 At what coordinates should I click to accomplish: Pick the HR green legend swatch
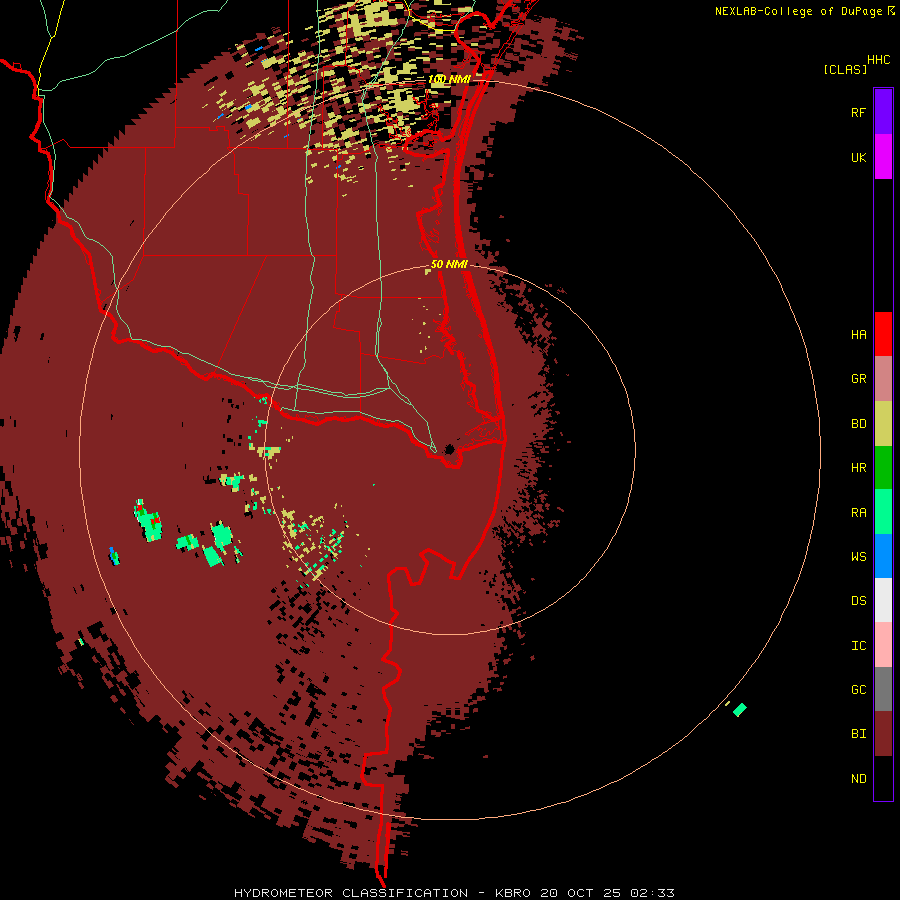point(883,468)
